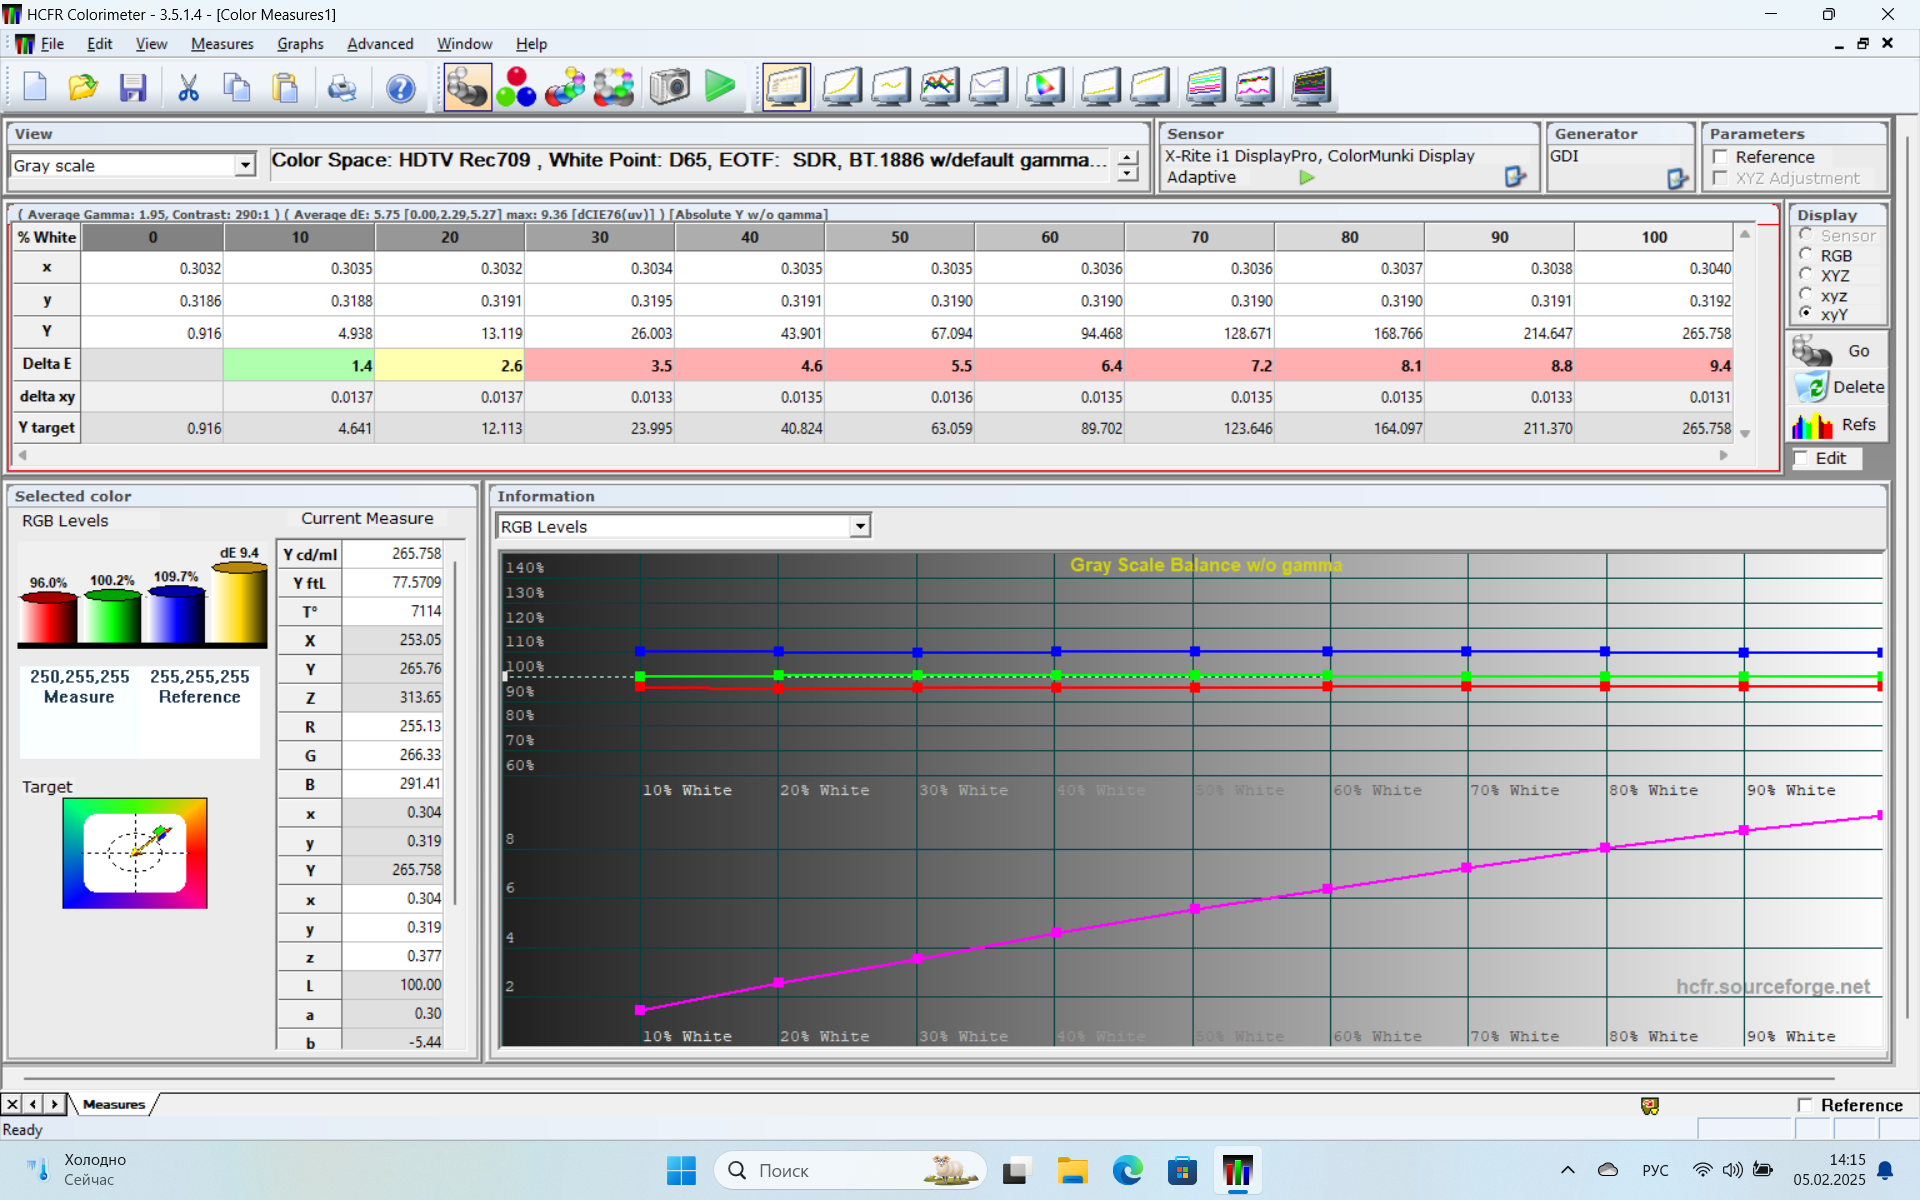Screen dimensions: 1920x1200
Task: Click the gray scale measure spheres icon
Action: [467, 87]
